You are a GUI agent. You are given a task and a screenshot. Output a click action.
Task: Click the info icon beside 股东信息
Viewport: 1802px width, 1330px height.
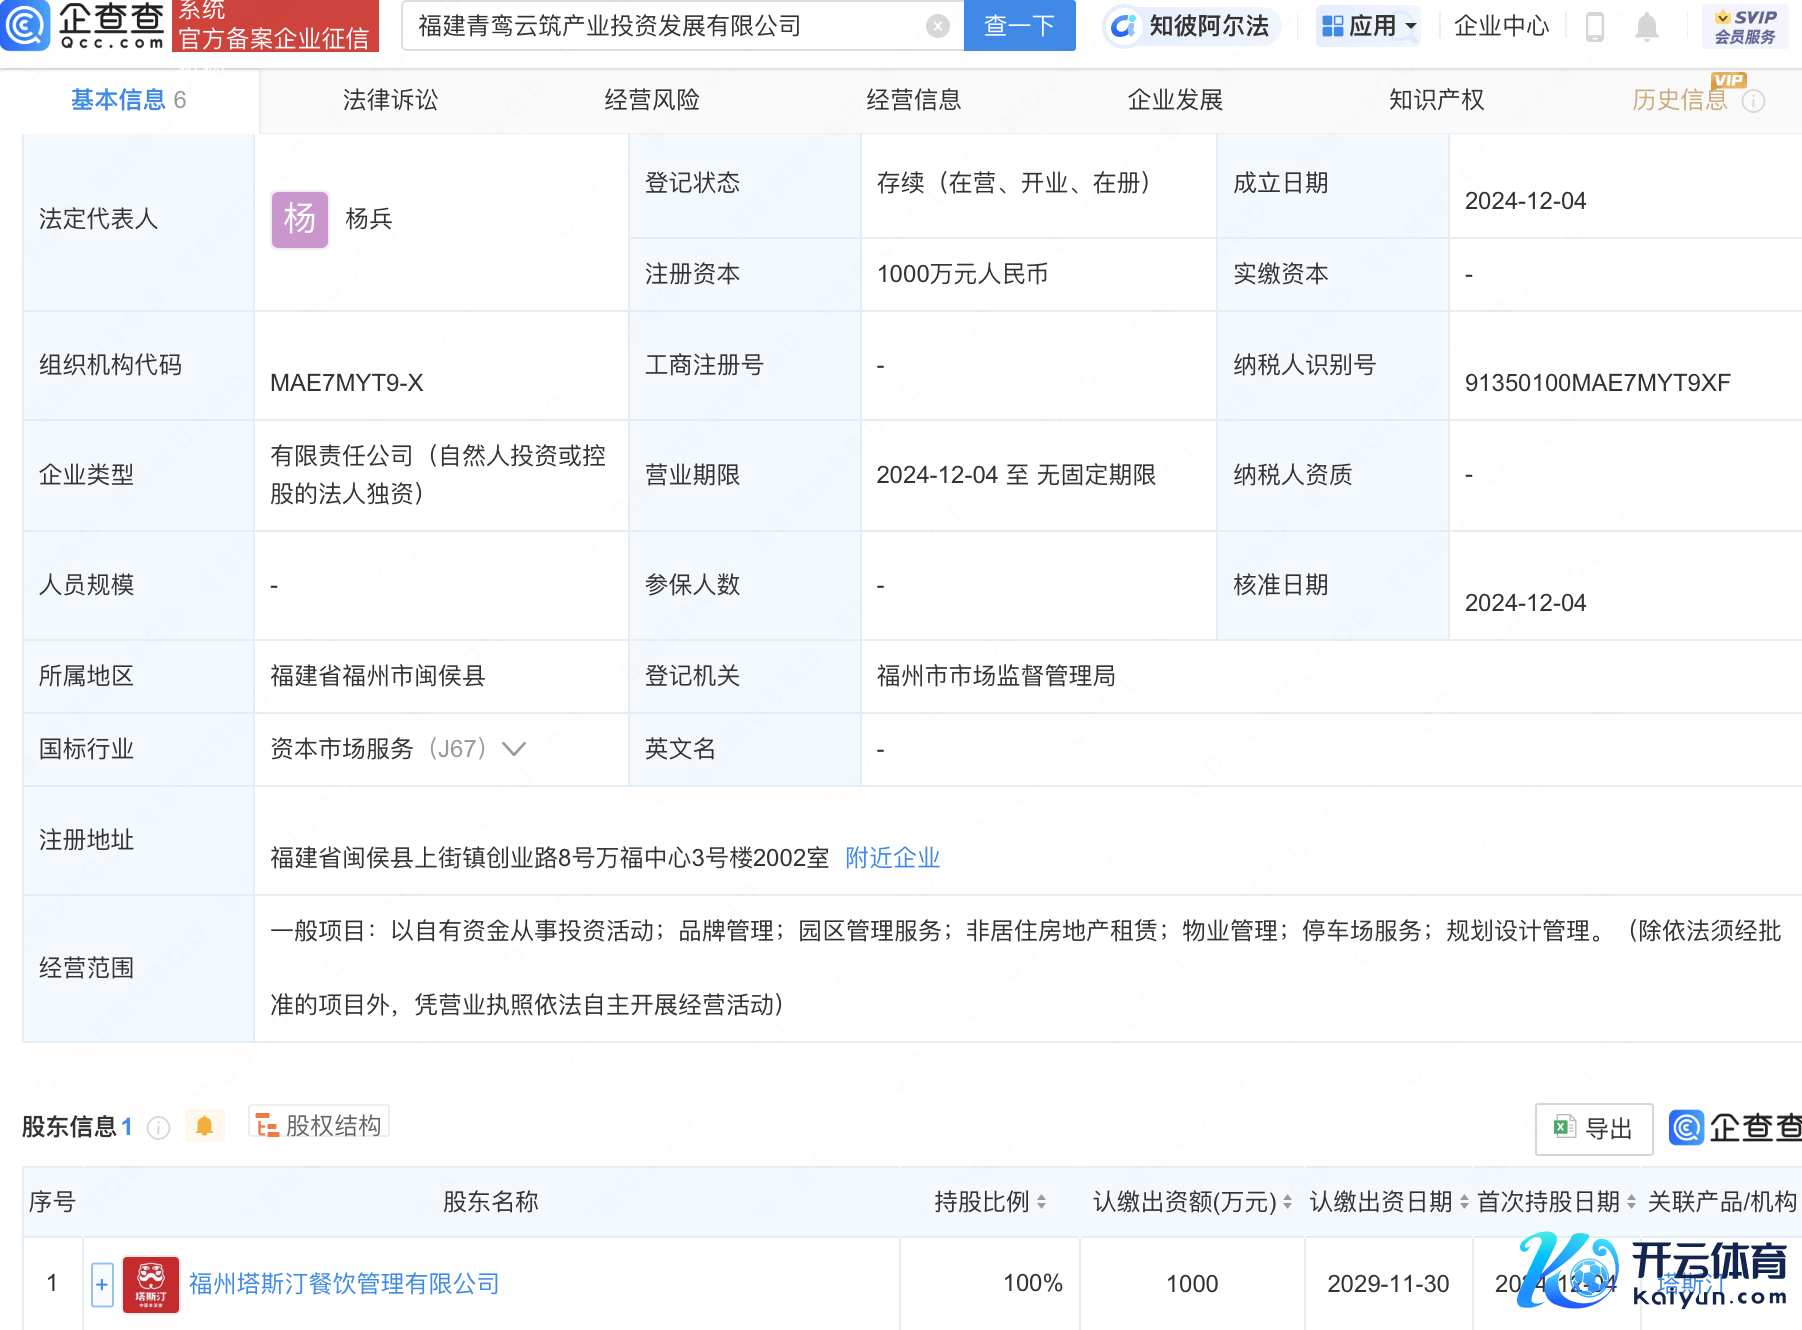(x=158, y=1128)
